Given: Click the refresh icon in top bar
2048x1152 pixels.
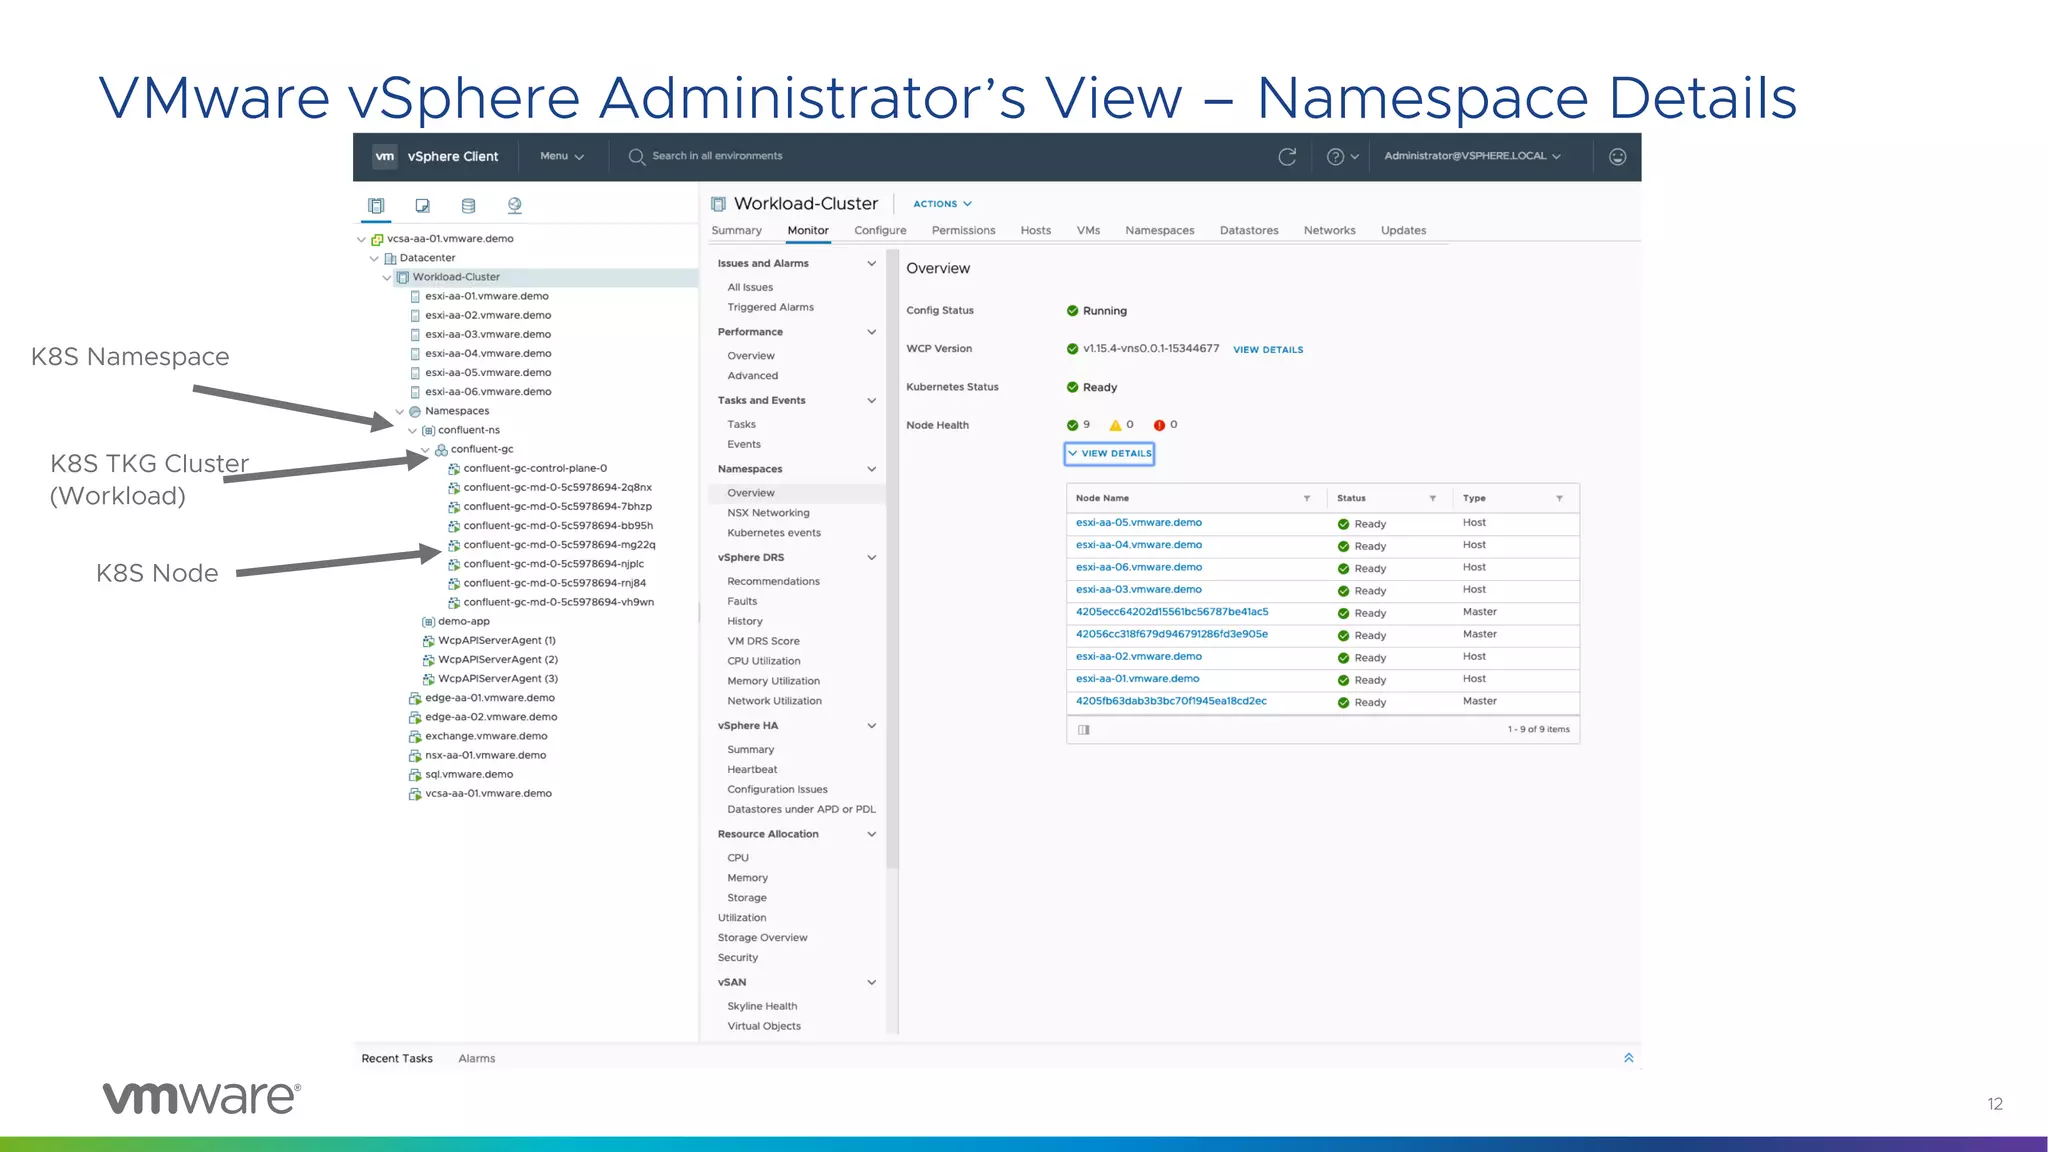Looking at the screenshot, I should [x=1287, y=157].
